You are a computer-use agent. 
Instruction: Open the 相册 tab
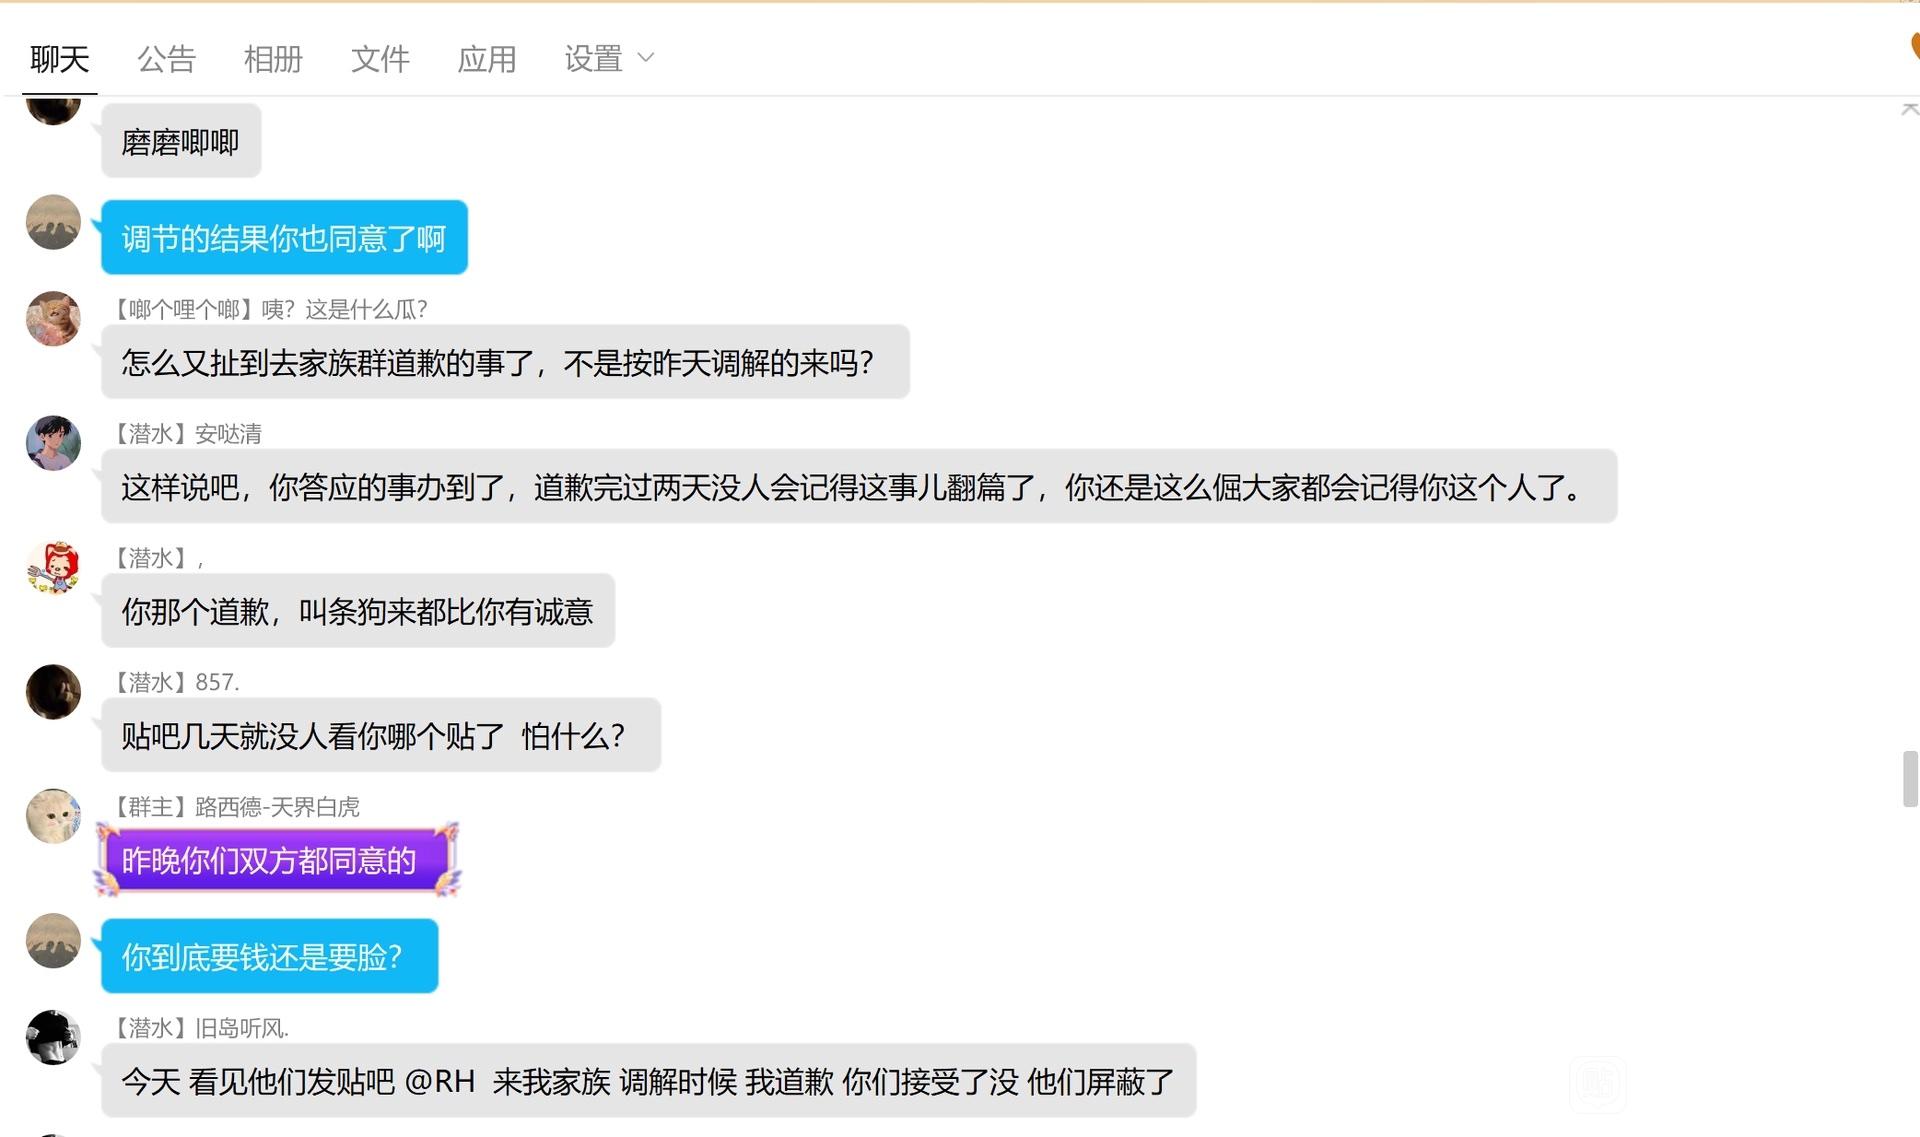tap(273, 59)
